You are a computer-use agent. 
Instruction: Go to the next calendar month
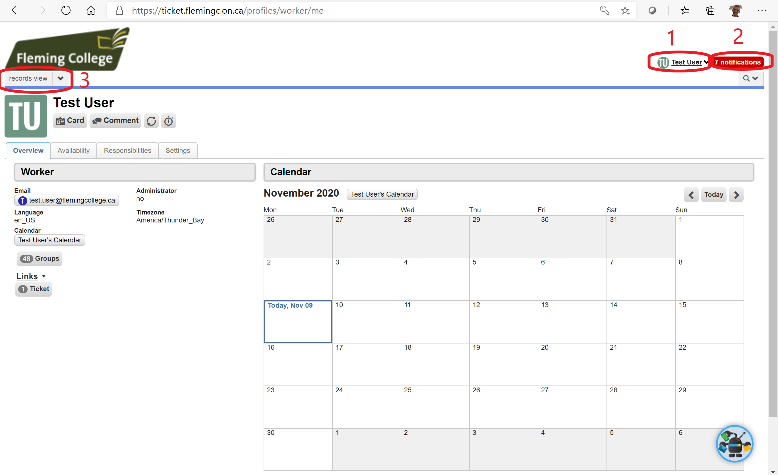[x=737, y=195]
